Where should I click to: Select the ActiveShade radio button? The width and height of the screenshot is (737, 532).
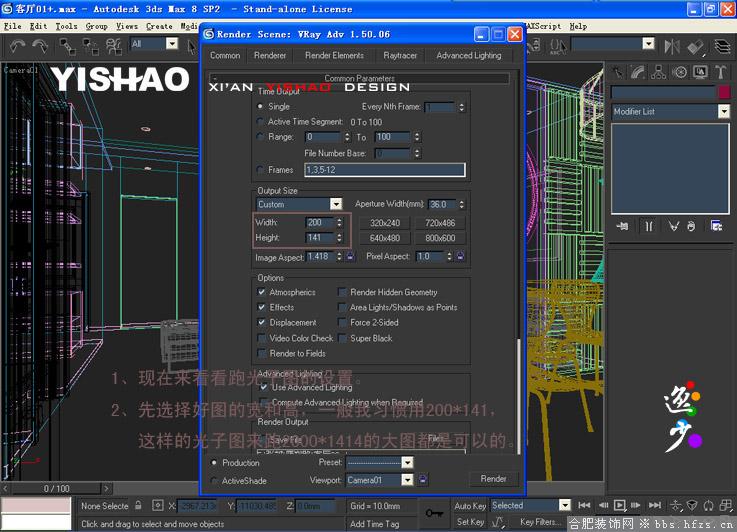pyautogui.click(x=215, y=481)
